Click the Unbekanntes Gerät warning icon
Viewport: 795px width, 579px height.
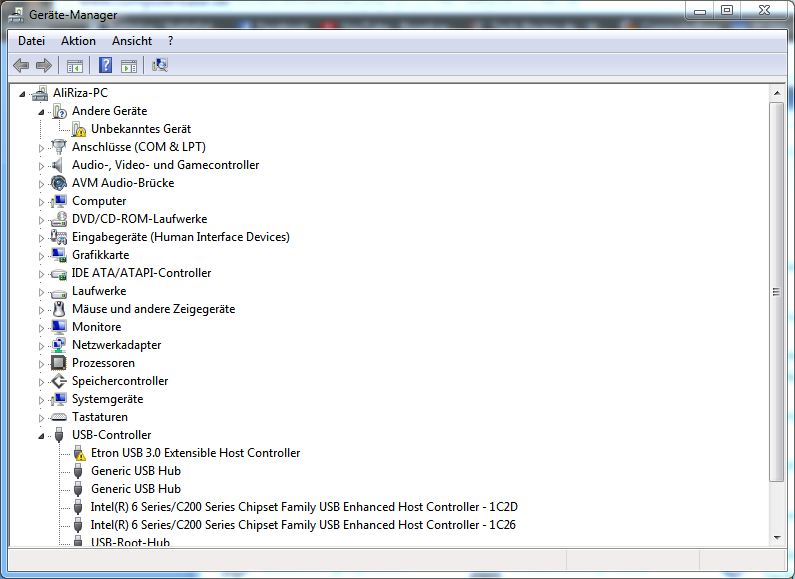[x=79, y=129]
